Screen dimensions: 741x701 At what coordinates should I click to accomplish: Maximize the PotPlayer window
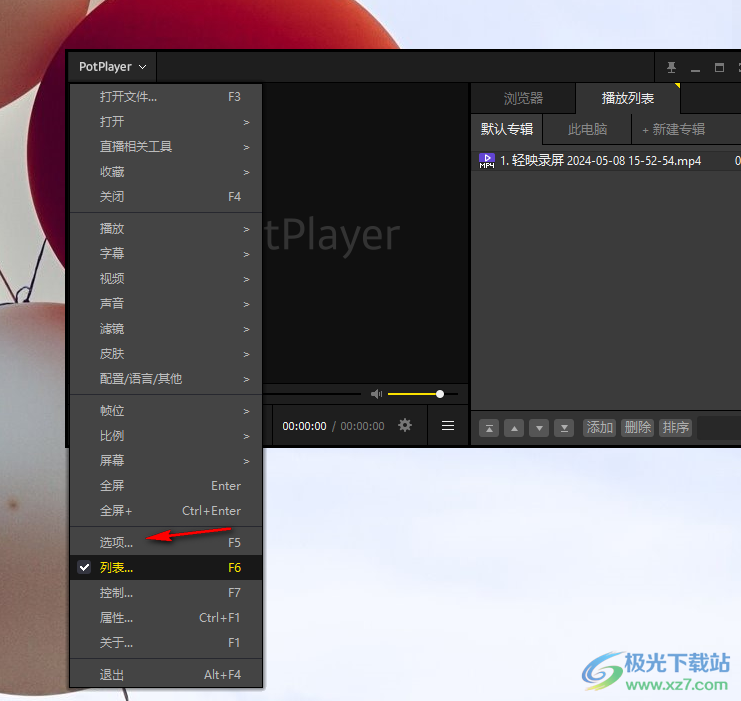point(719,68)
